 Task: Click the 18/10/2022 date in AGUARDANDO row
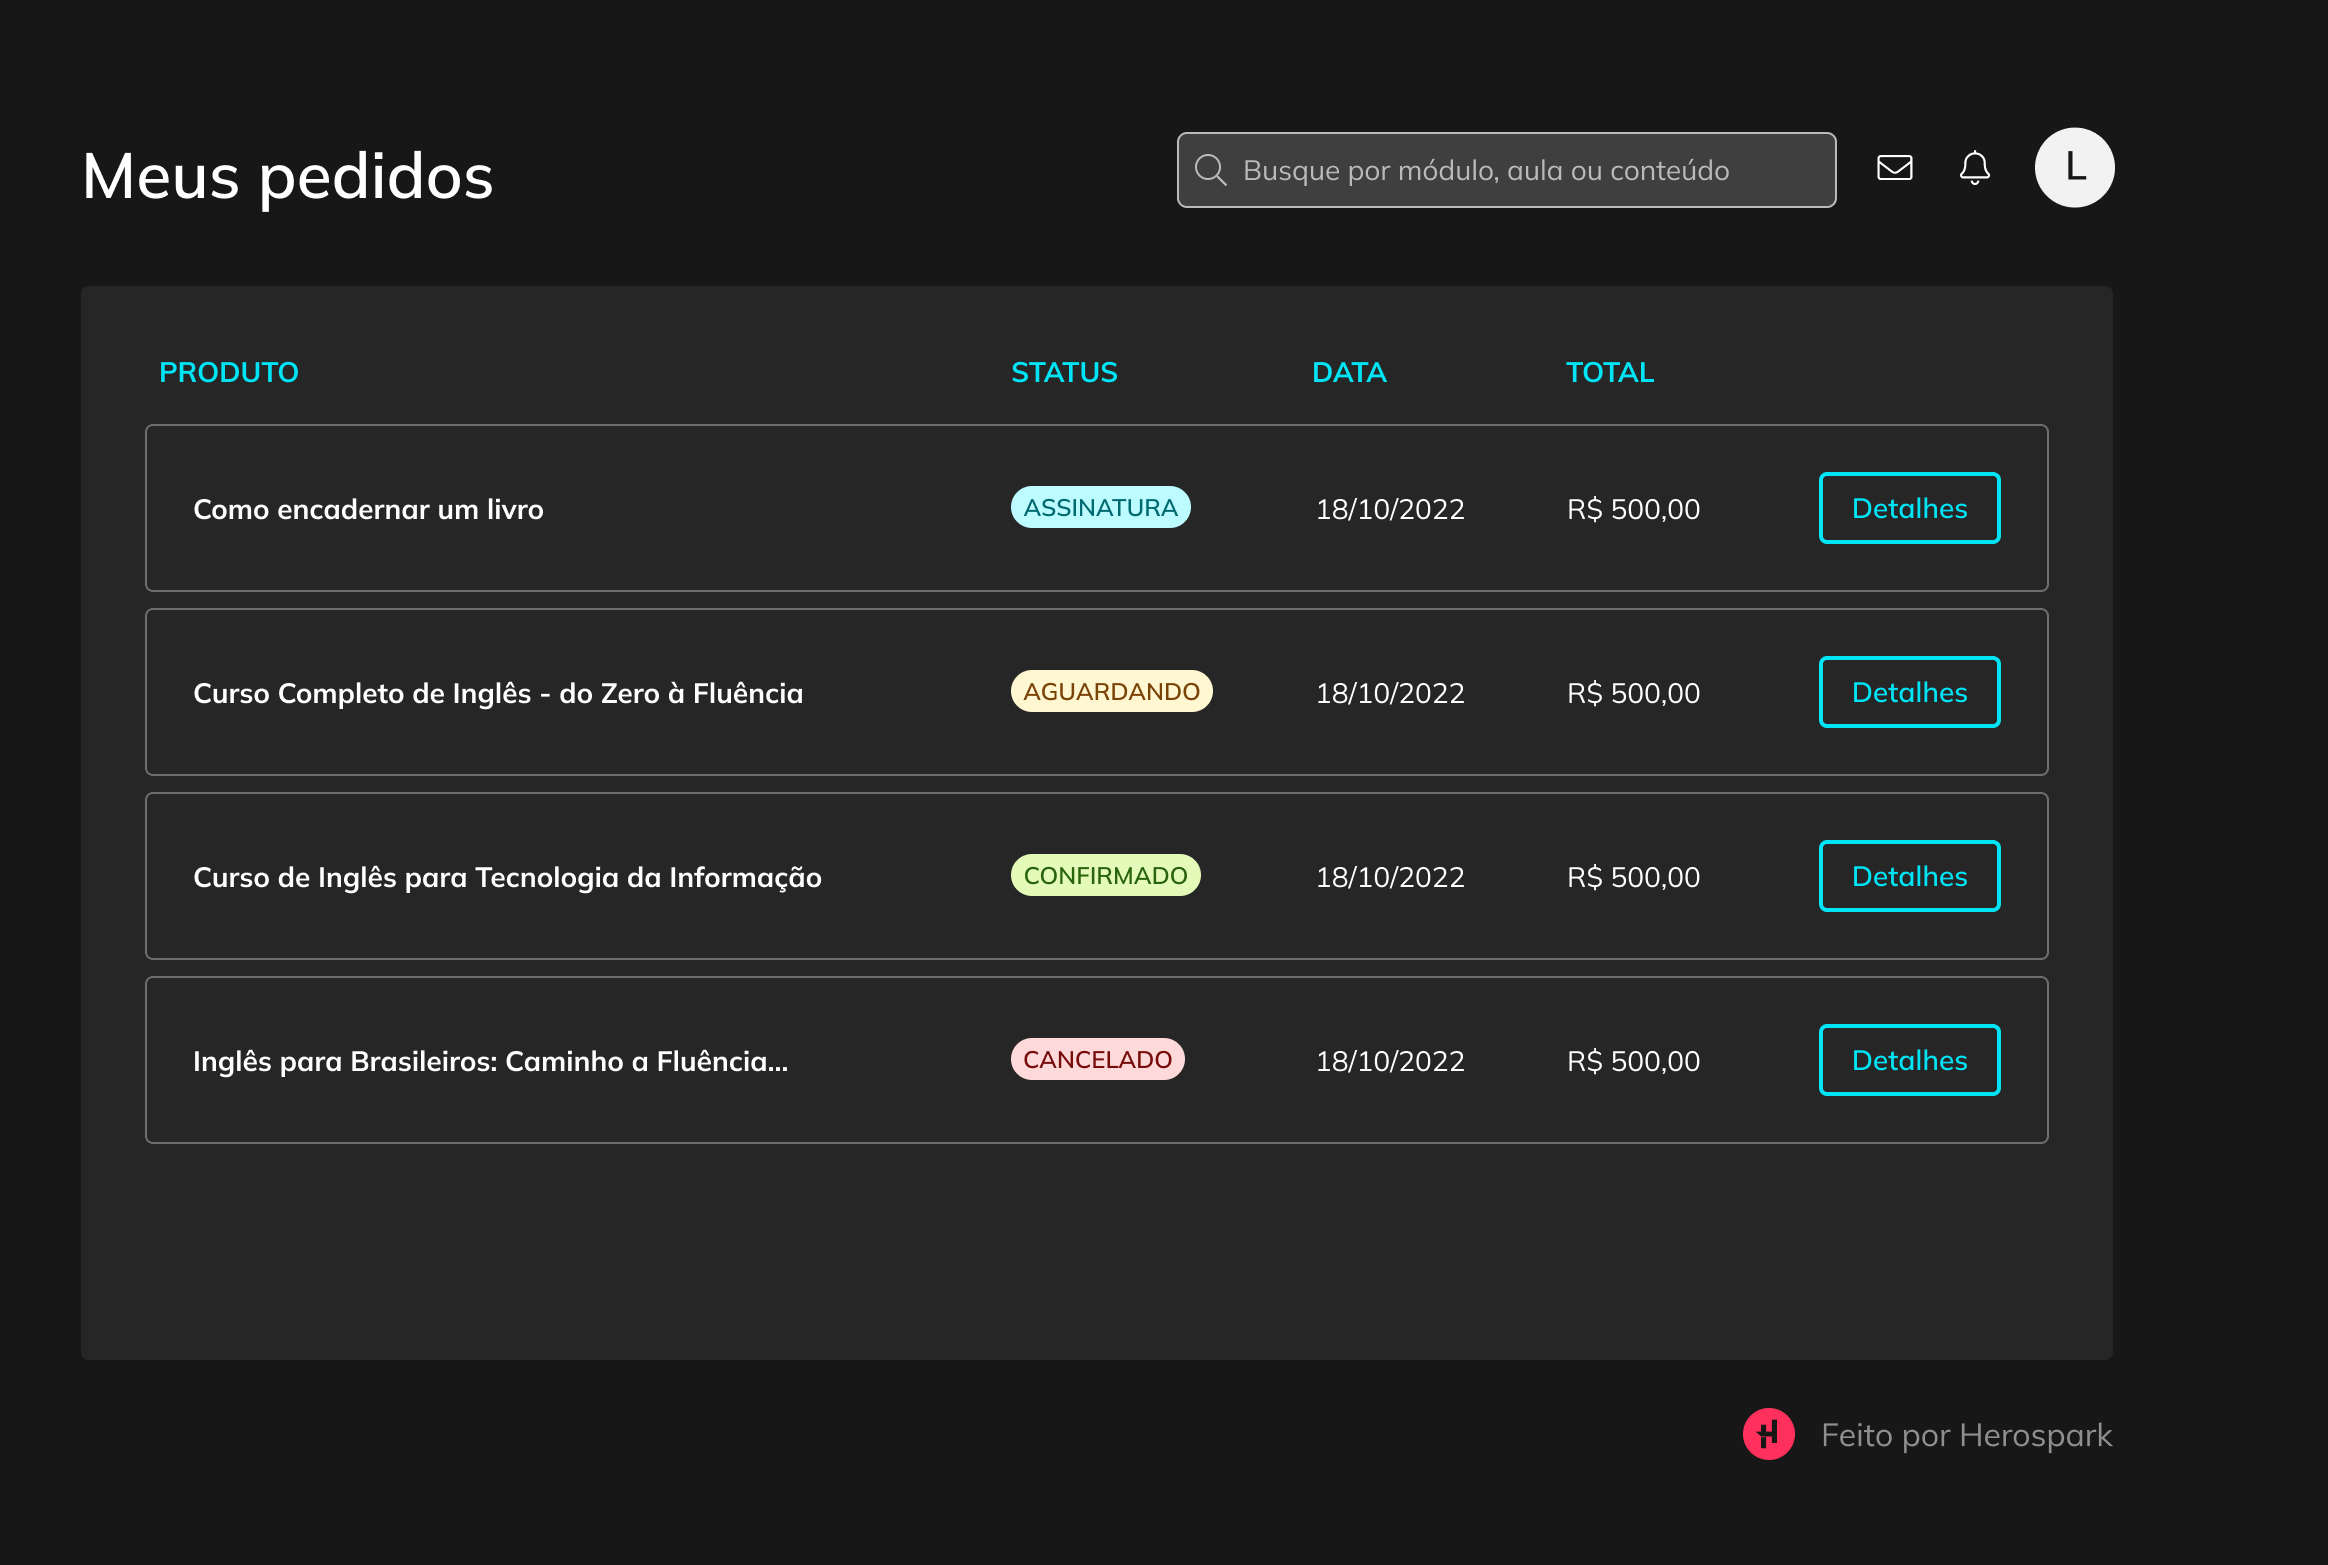[1390, 693]
